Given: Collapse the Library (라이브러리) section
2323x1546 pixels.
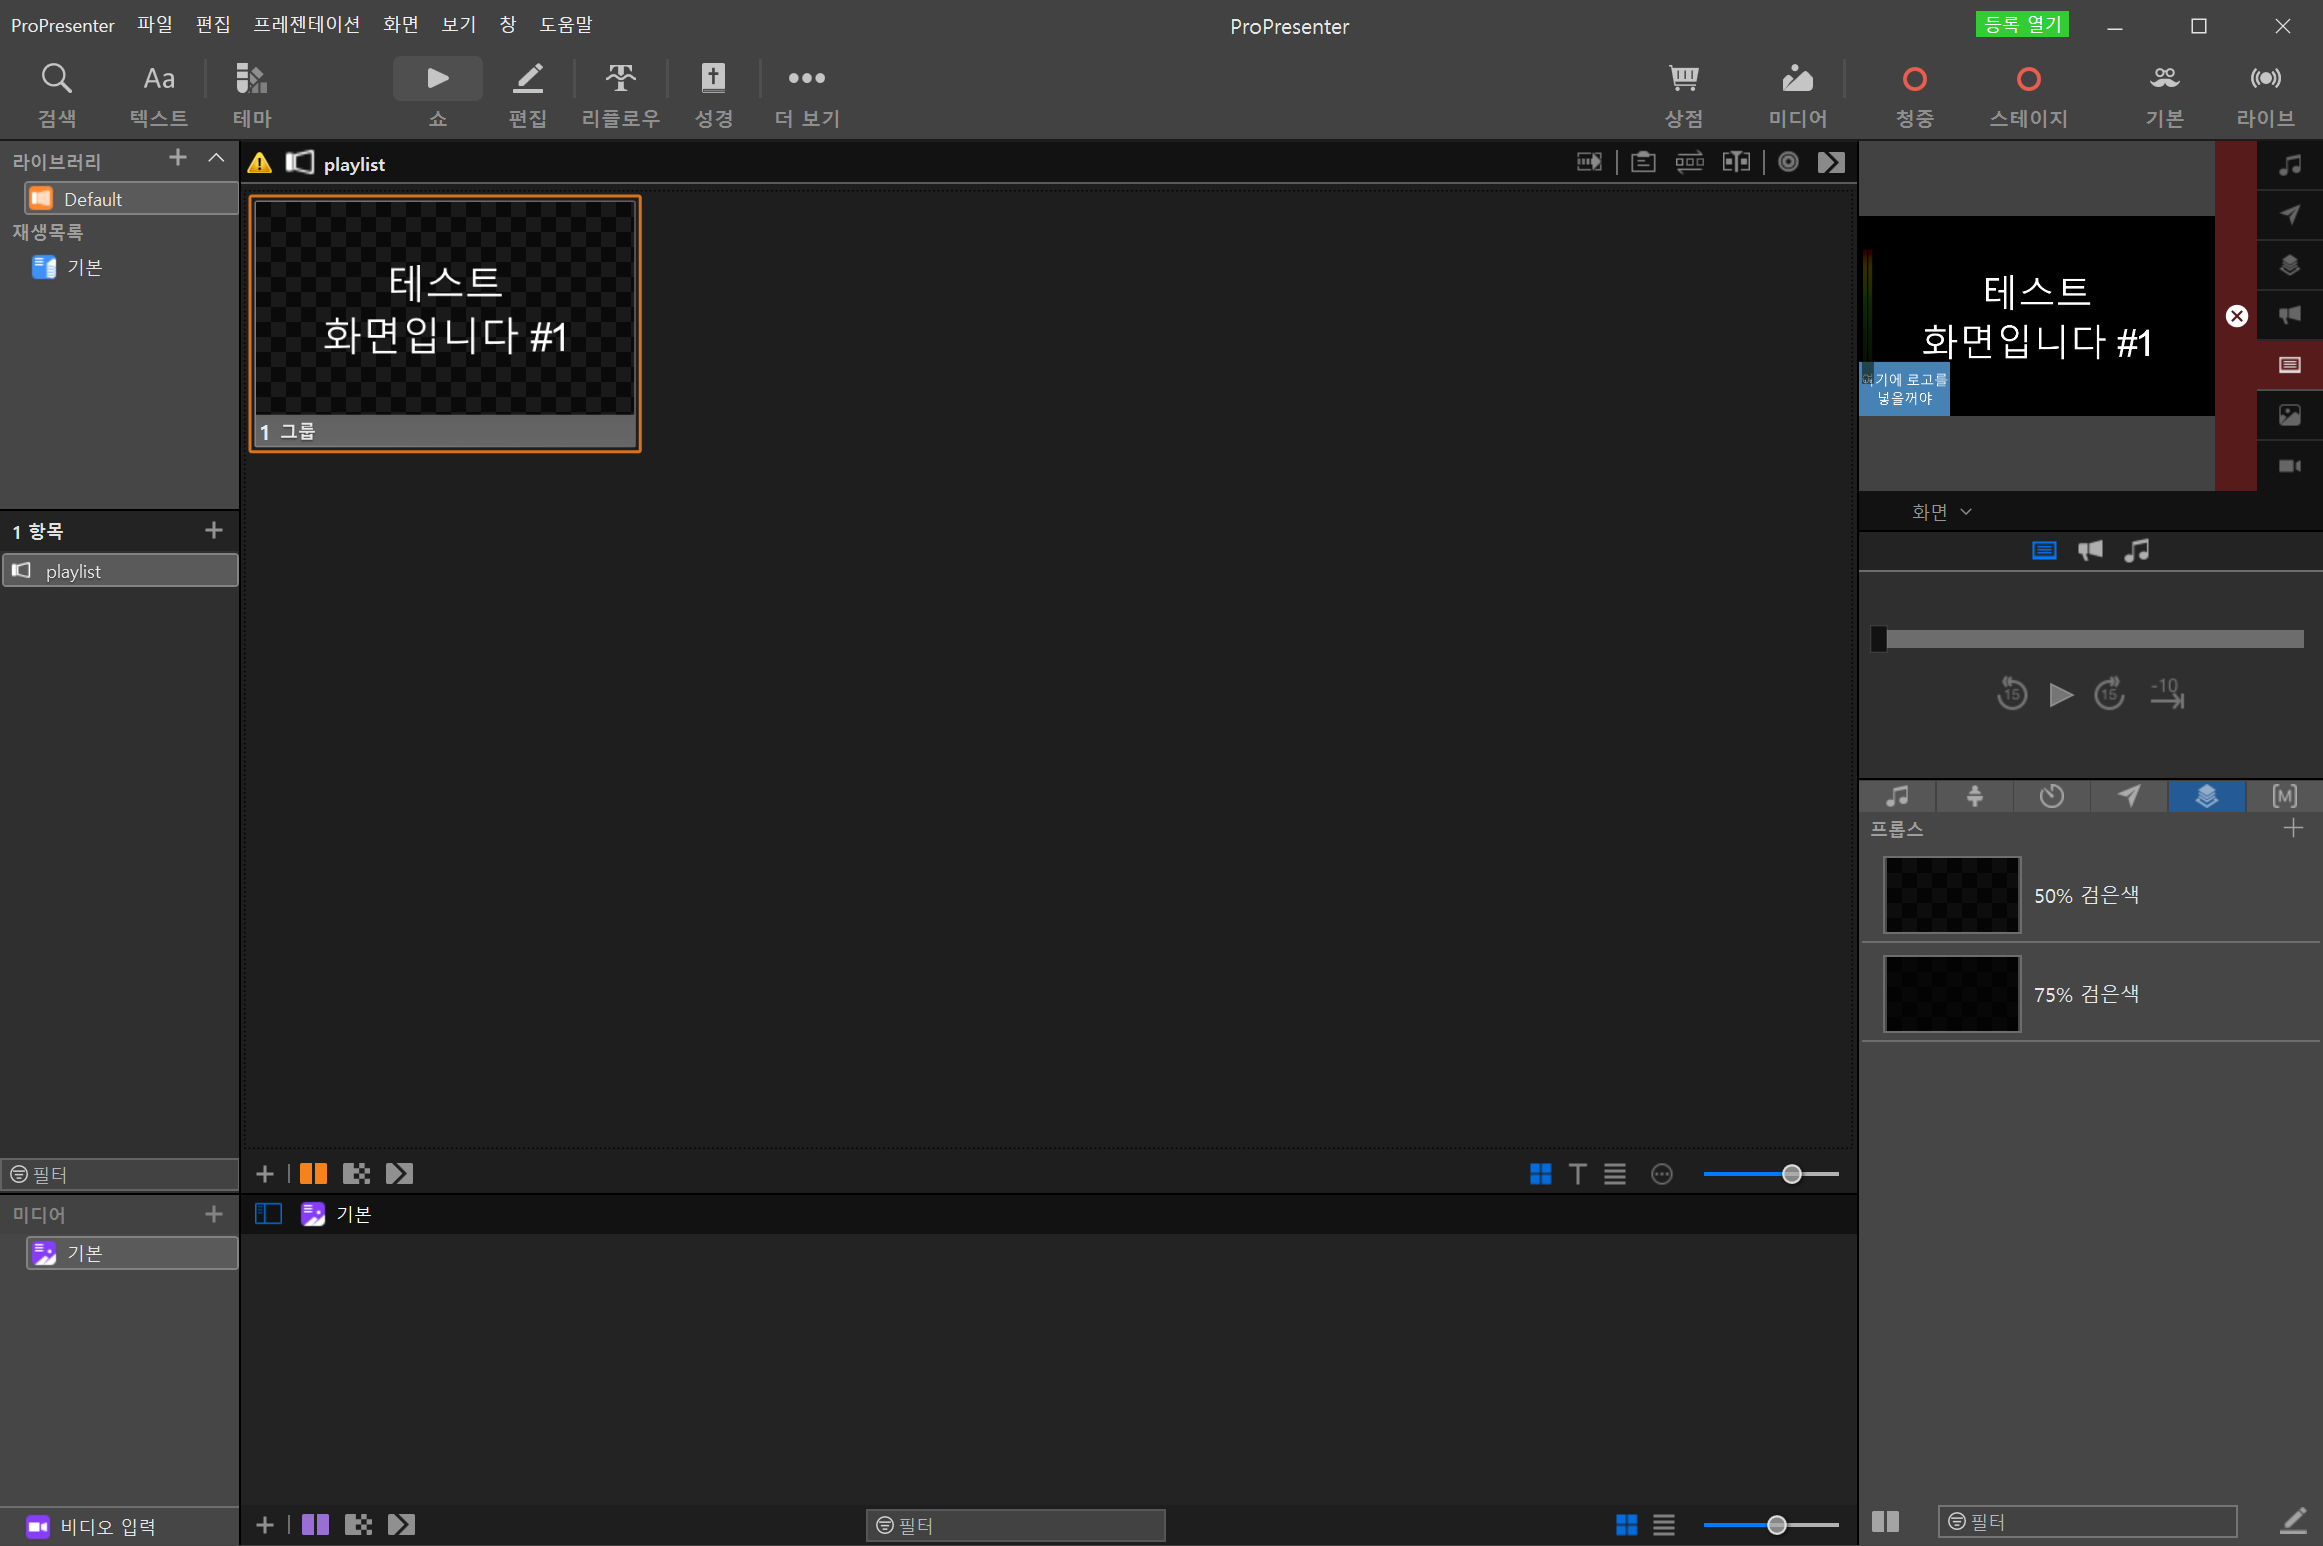Looking at the screenshot, I should click(x=216, y=158).
